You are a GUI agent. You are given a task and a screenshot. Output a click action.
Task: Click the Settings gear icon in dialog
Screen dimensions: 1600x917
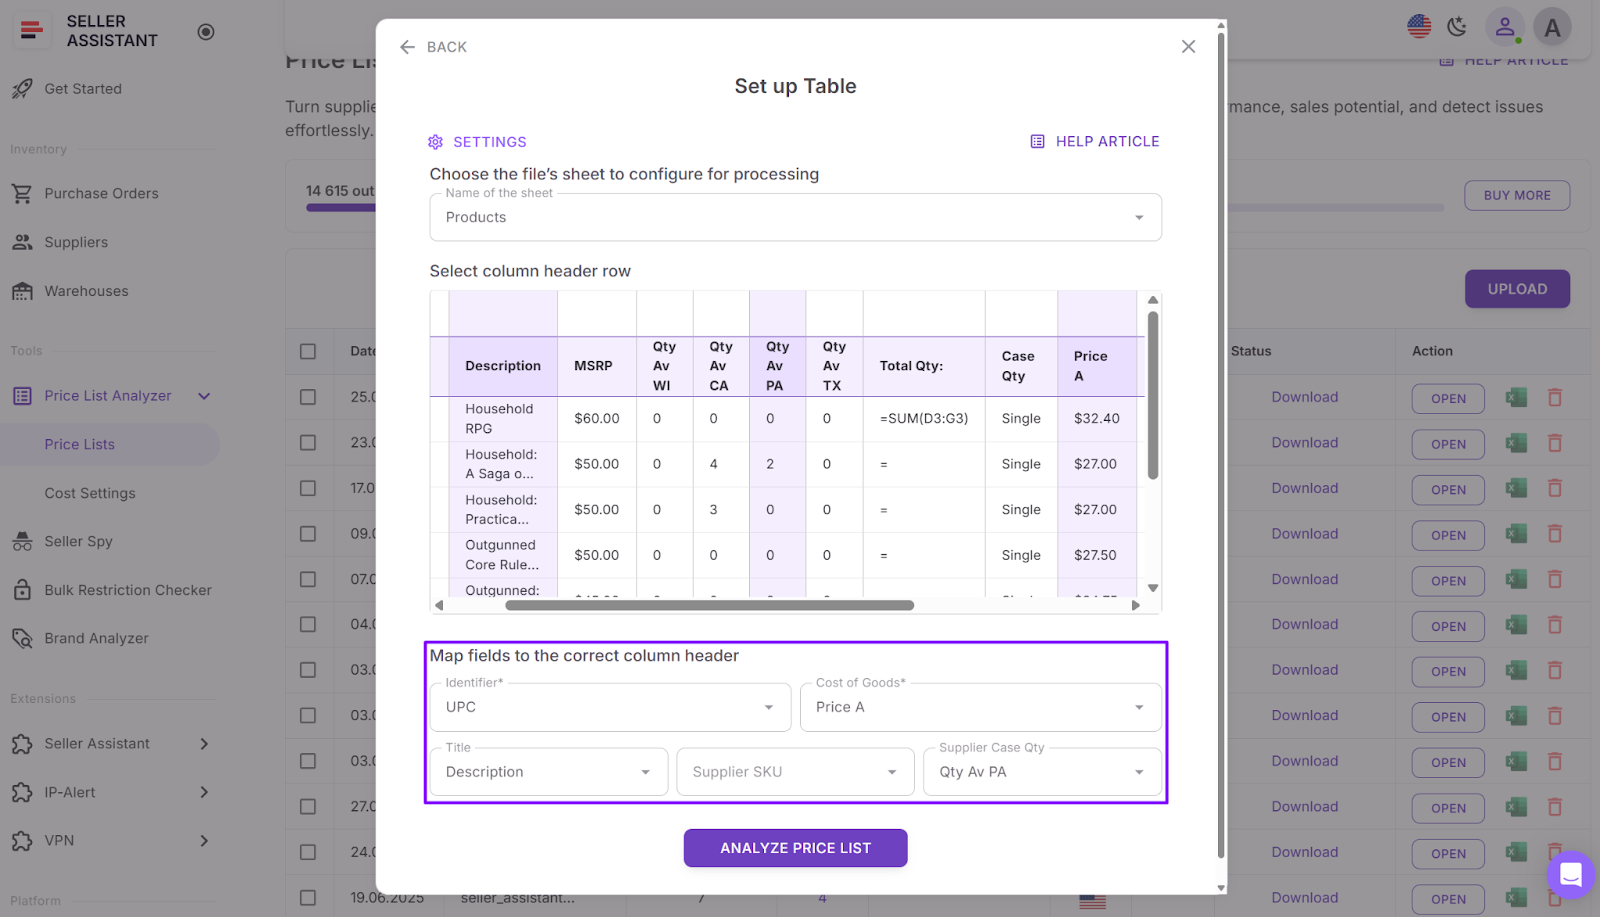point(436,142)
